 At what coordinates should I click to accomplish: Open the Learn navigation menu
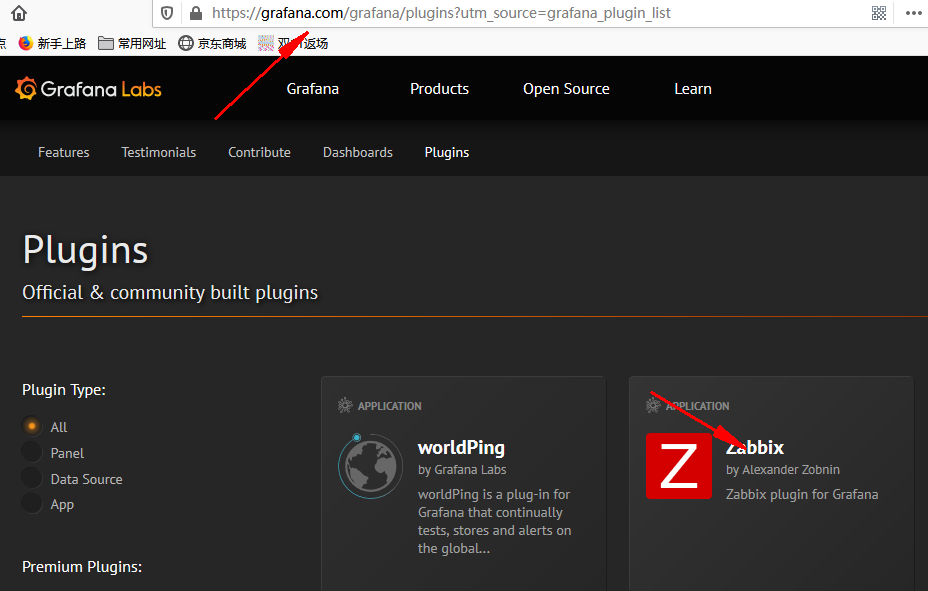[x=693, y=89]
